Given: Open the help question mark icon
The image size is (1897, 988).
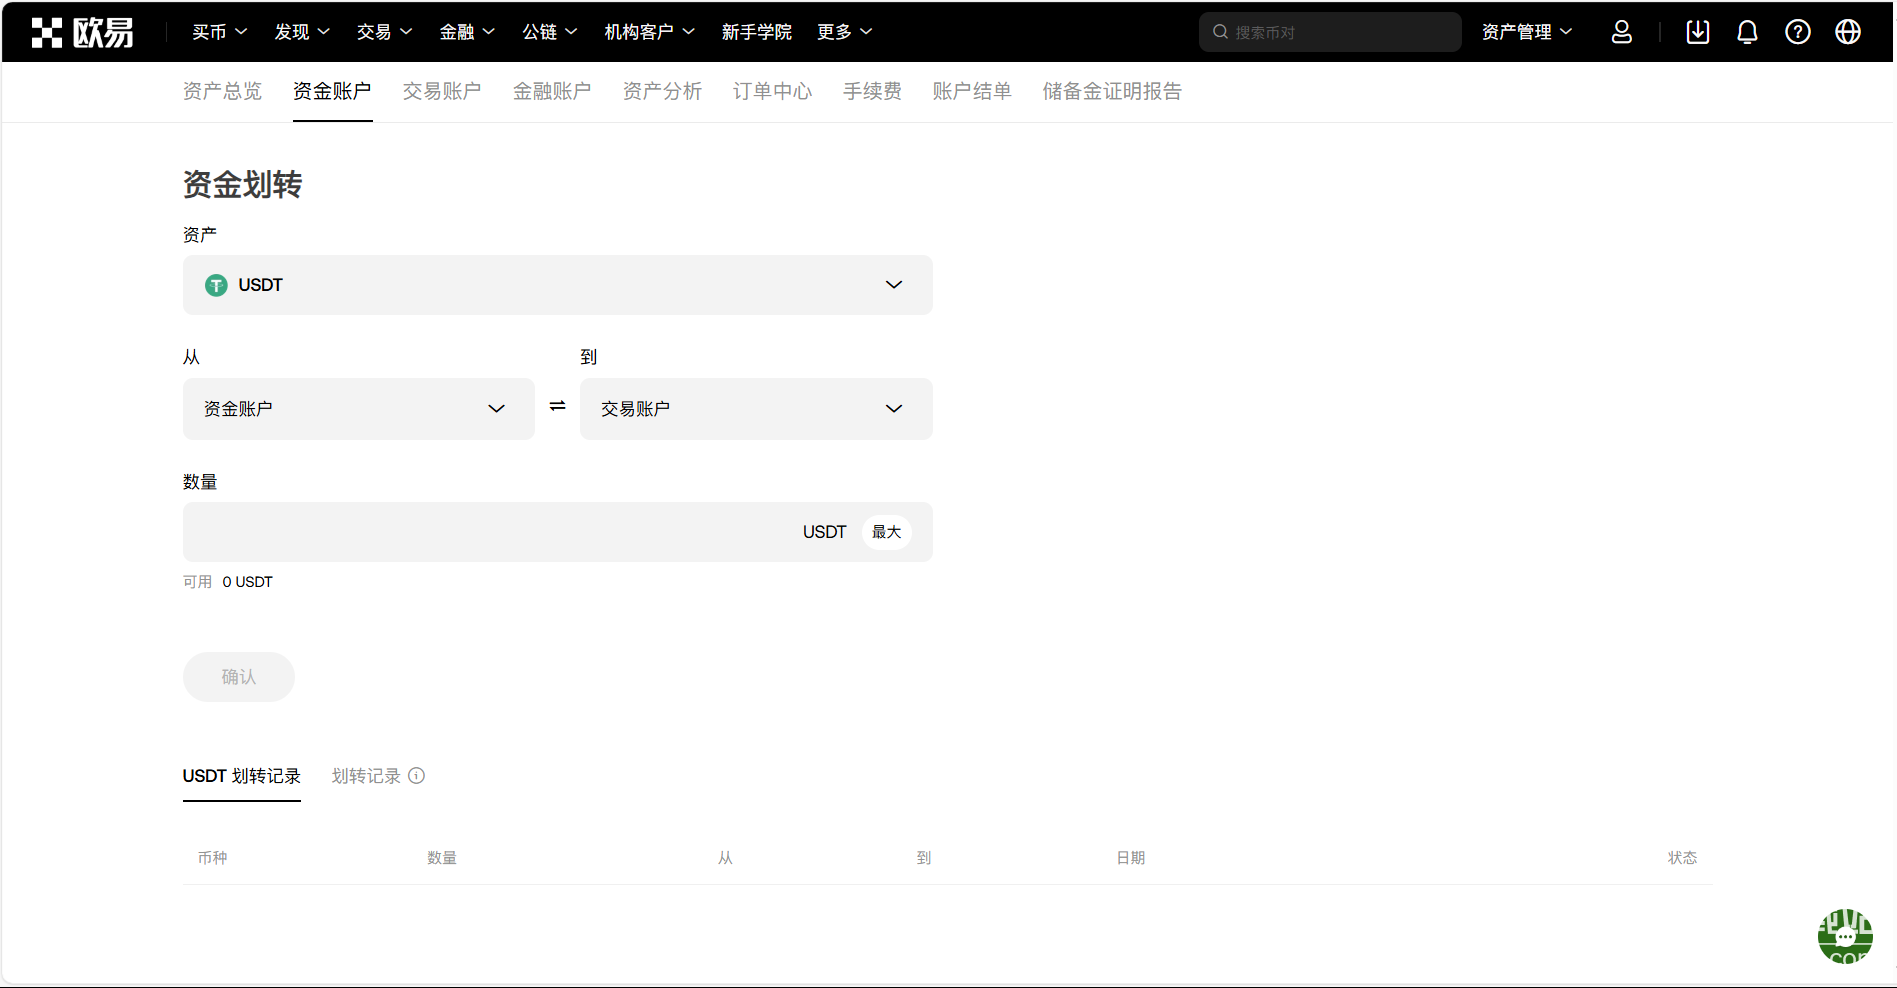Looking at the screenshot, I should click(x=1797, y=32).
